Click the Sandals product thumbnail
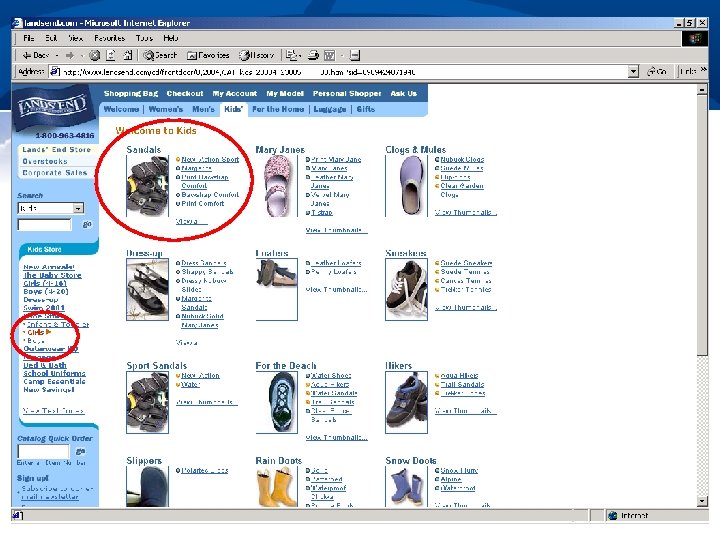The image size is (720, 540). click(x=147, y=186)
